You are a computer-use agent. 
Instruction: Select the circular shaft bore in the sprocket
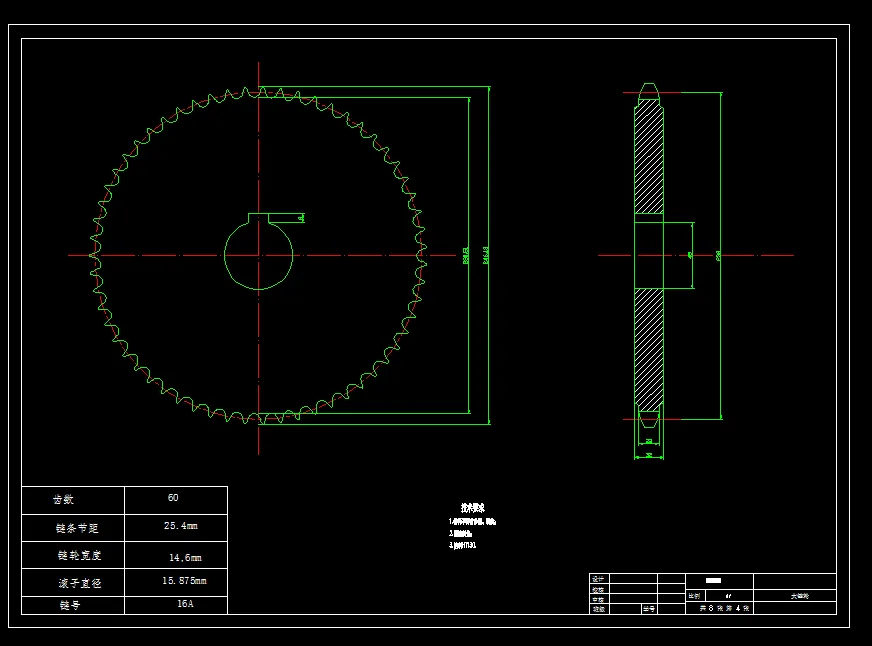[259, 256]
